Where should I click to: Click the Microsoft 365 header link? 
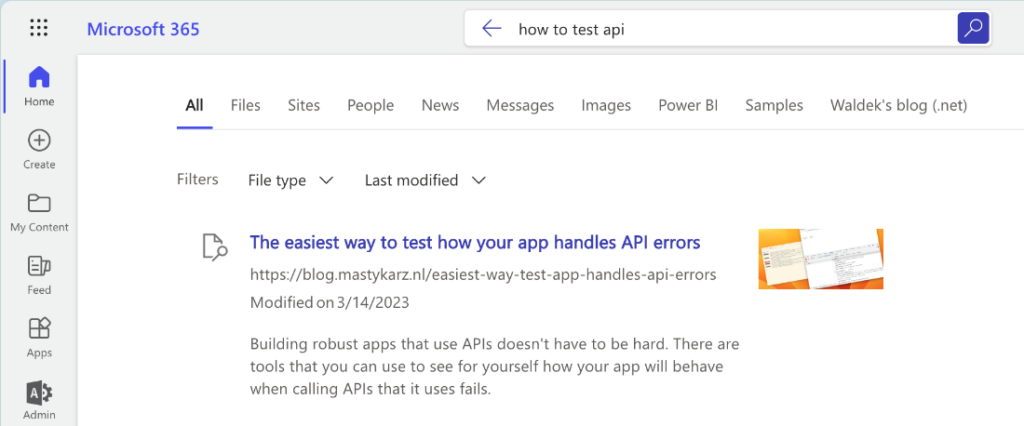pyautogui.click(x=143, y=29)
